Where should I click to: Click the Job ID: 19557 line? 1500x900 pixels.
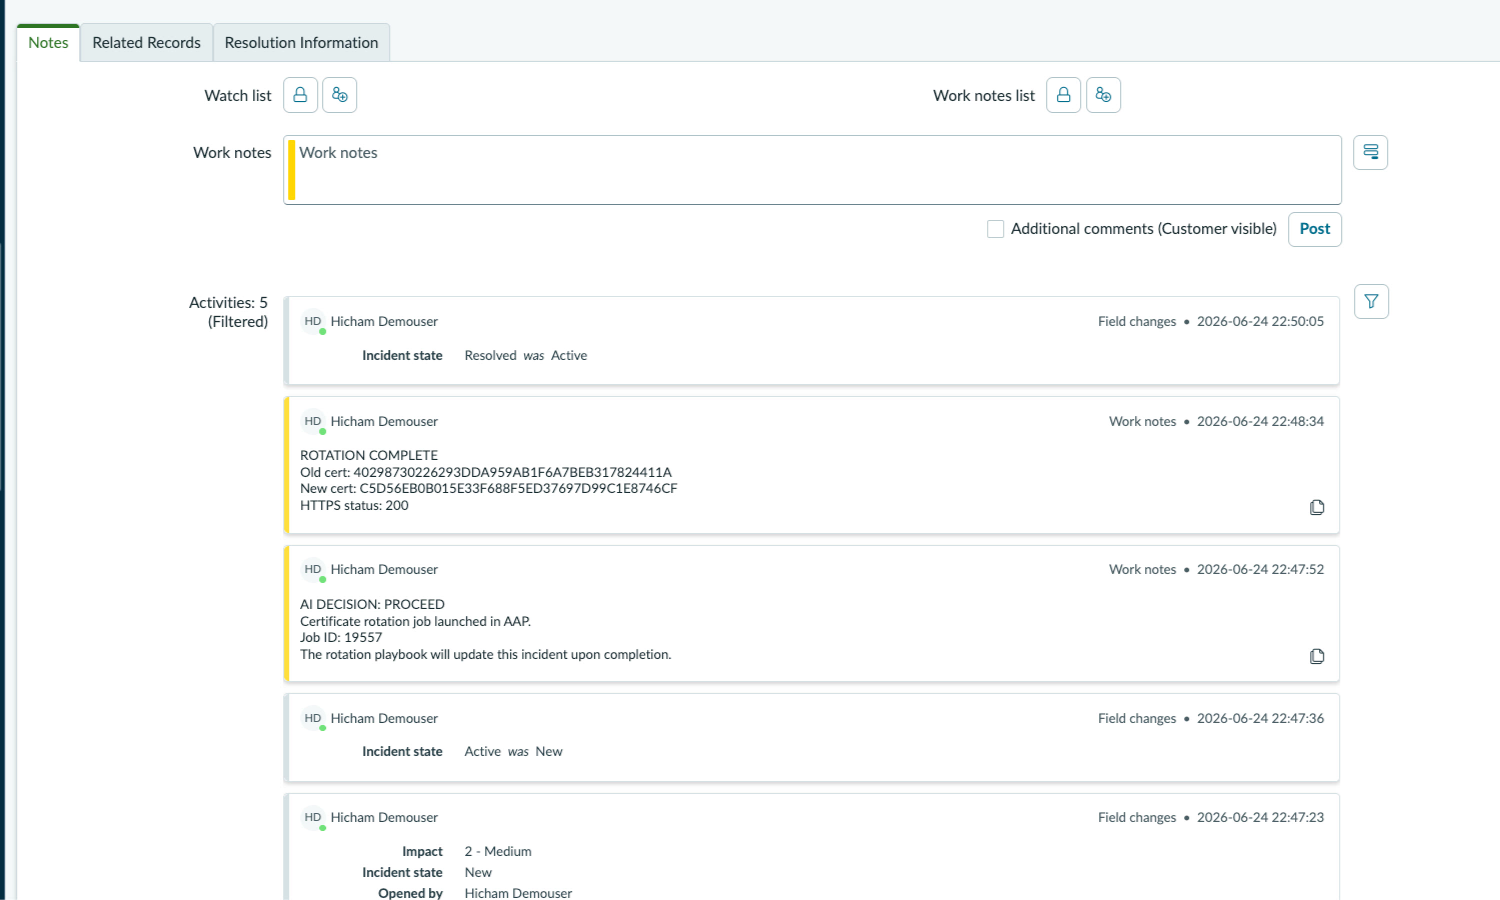[341, 638]
